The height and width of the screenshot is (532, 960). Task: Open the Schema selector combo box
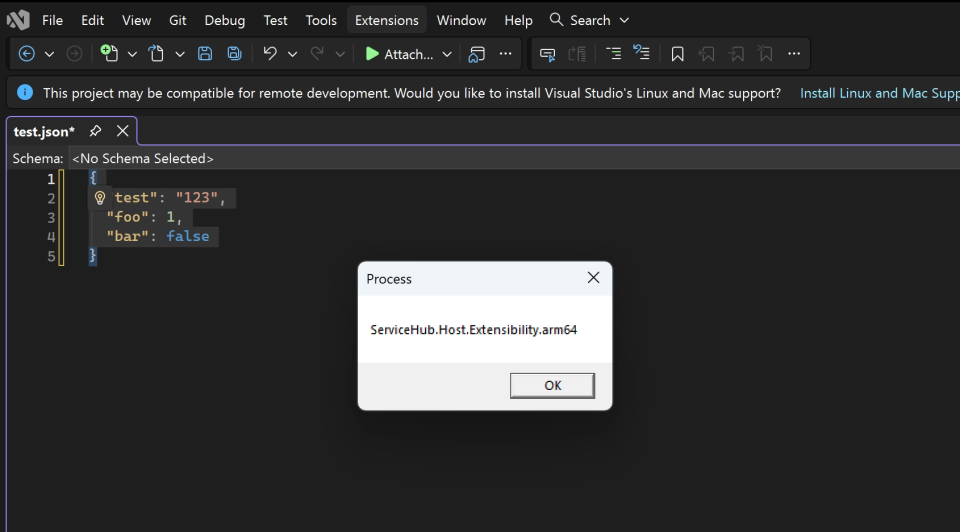click(x=513, y=159)
